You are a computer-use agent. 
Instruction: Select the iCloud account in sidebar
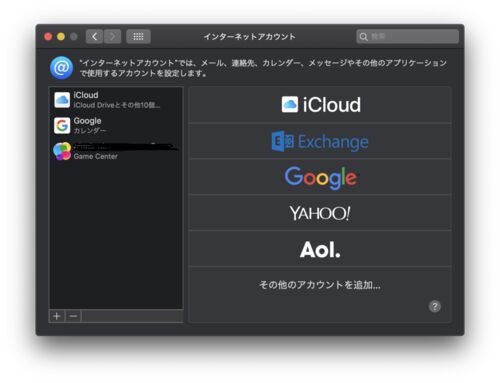tap(116, 100)
